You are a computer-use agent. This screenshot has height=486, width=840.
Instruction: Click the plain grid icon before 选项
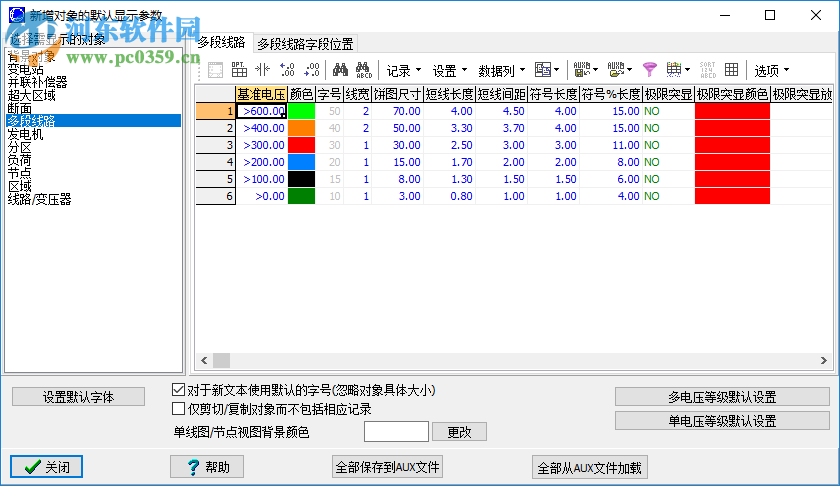[731, 70]
